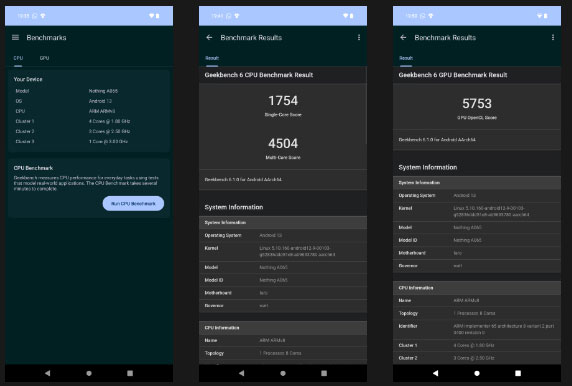
Task: Click Model row 'Nothing A065' on Benchmarks screen
Action: (x=89, y=91)
